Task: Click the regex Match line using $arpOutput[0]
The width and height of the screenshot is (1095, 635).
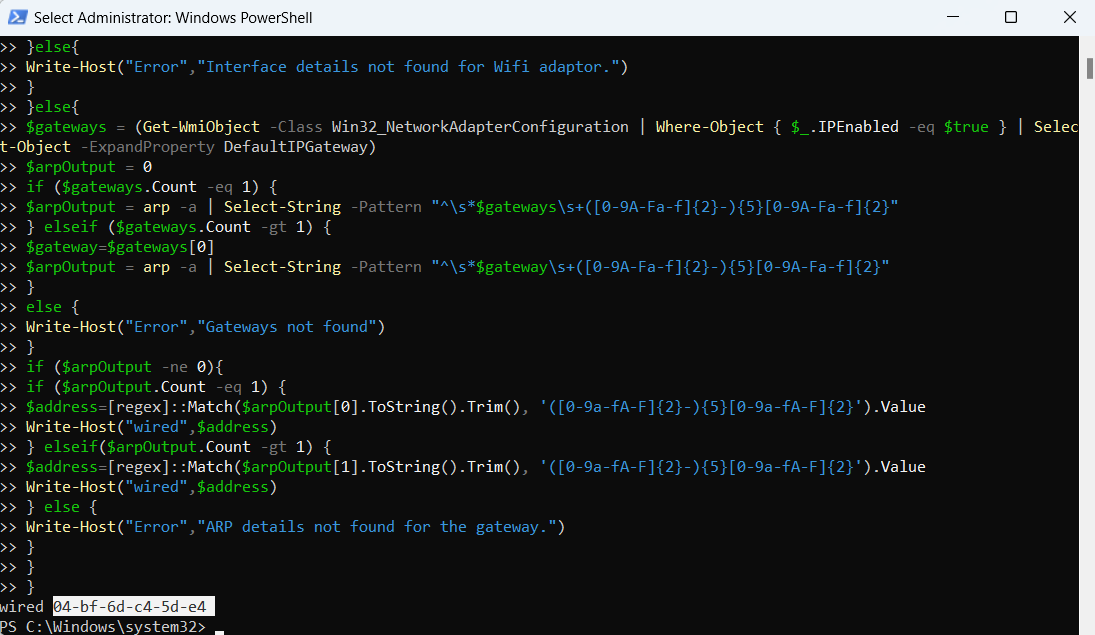Action: (x=476, y=407)
